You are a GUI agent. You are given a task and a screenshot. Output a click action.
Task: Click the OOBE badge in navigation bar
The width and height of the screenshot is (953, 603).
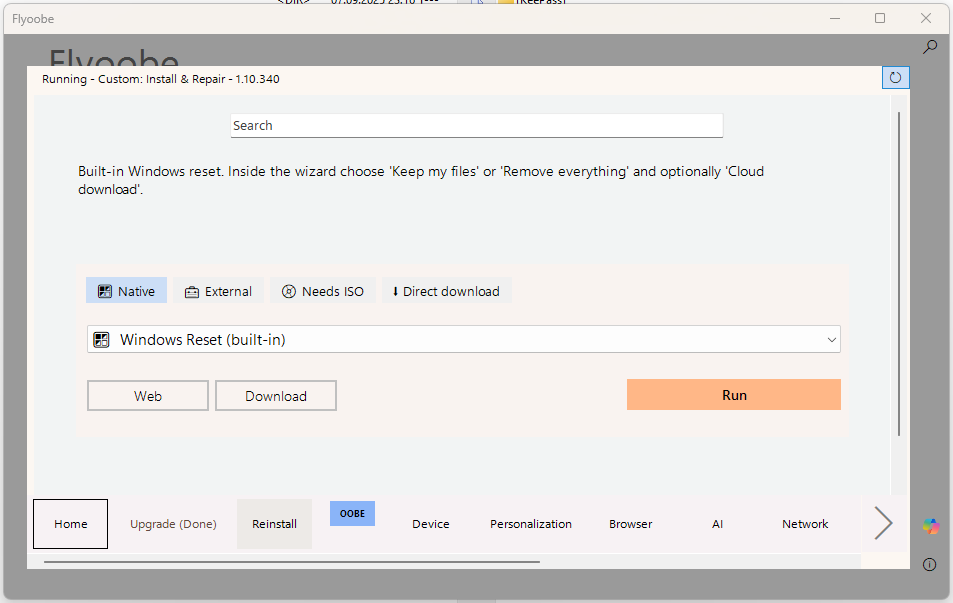coord(352,513)
